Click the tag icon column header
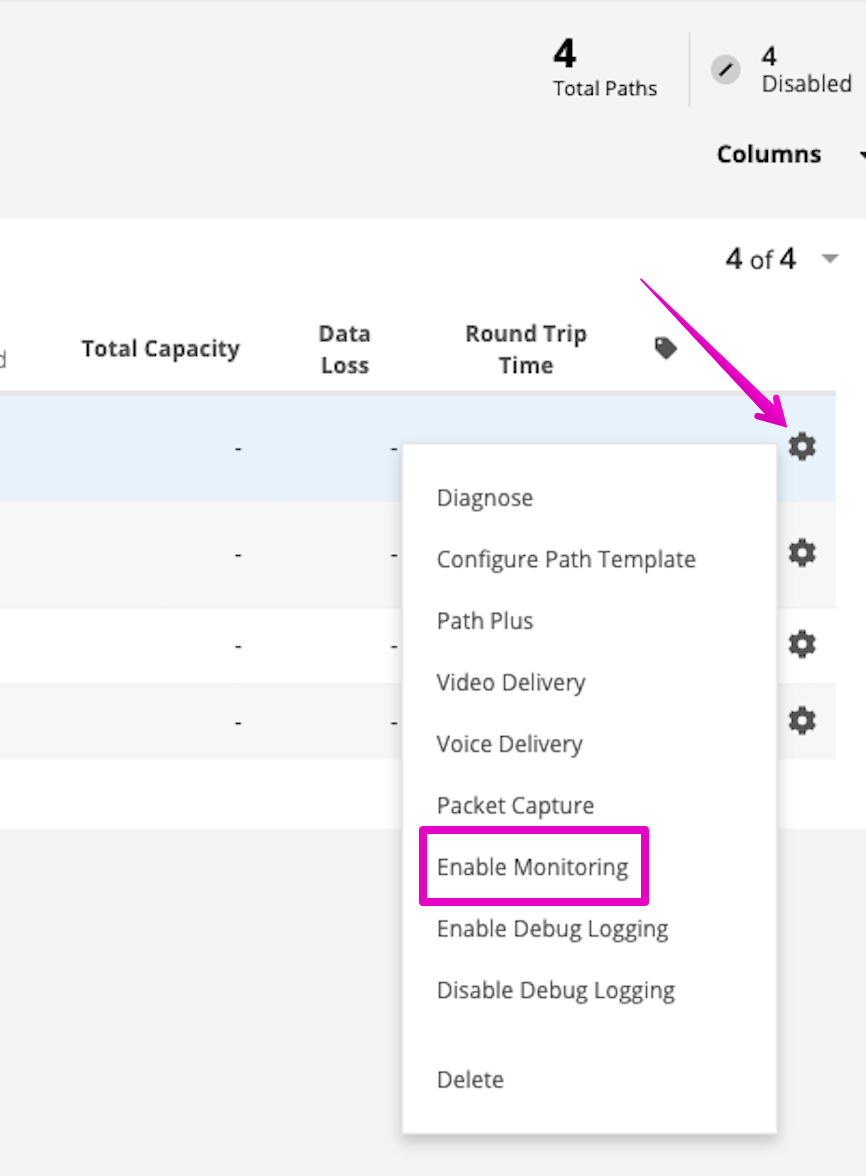866x1176 pixels. [x=666, y=348]
